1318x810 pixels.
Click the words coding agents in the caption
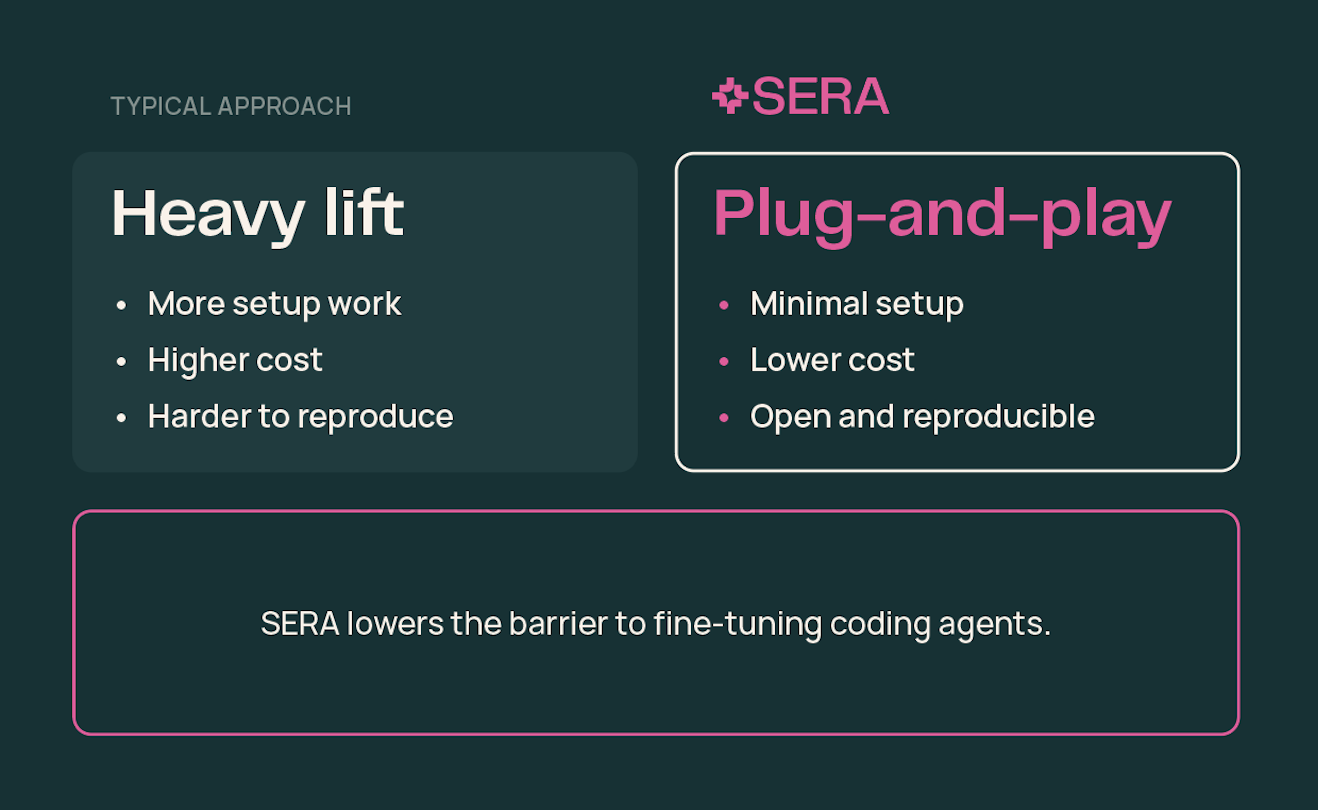(x=940, y=624)
